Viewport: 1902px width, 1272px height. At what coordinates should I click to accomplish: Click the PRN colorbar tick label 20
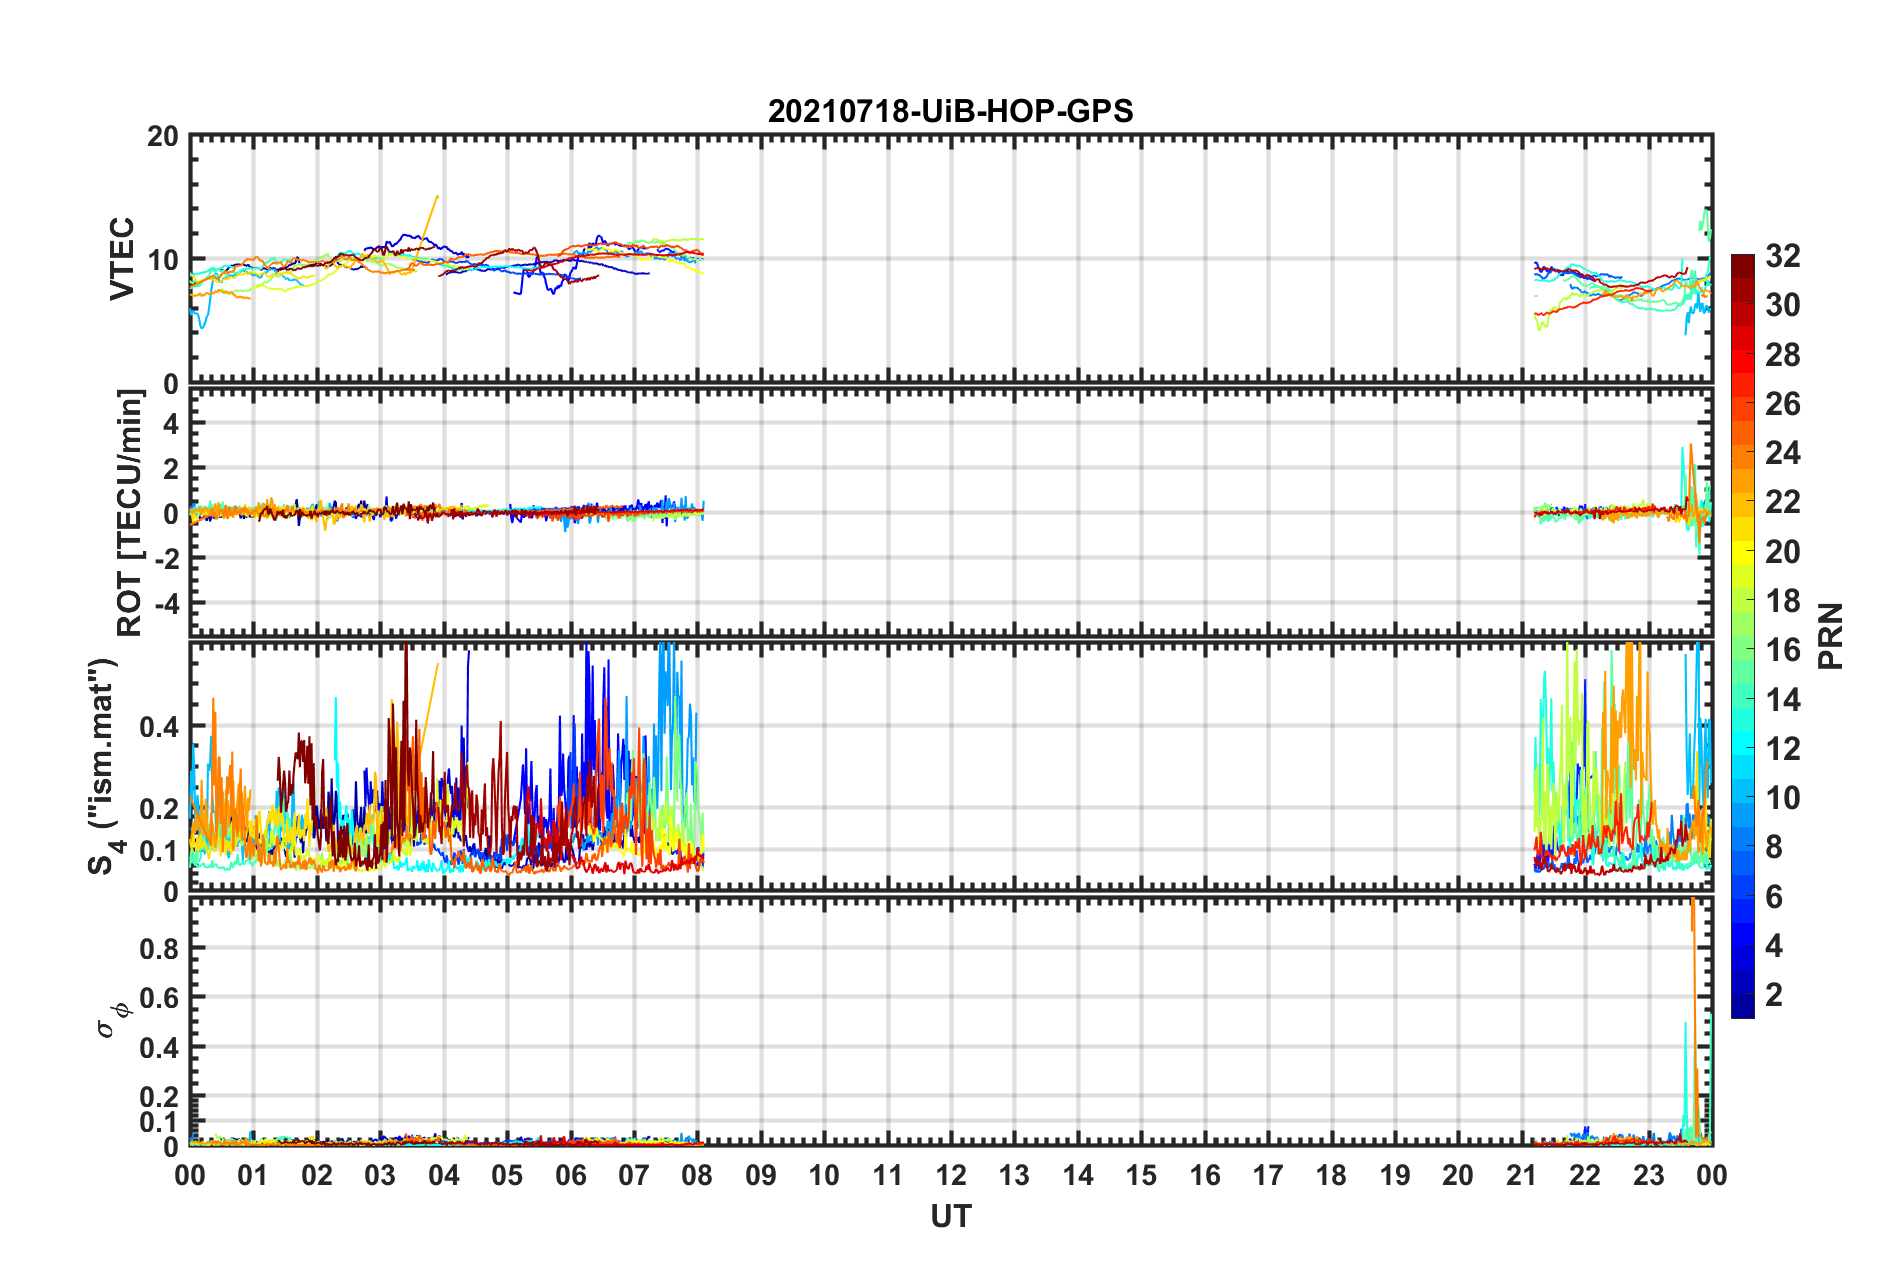pos(1782,551)
